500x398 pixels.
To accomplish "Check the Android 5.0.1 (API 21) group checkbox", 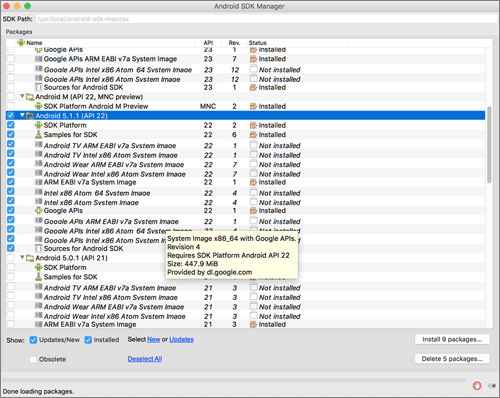I will [11, 258].
